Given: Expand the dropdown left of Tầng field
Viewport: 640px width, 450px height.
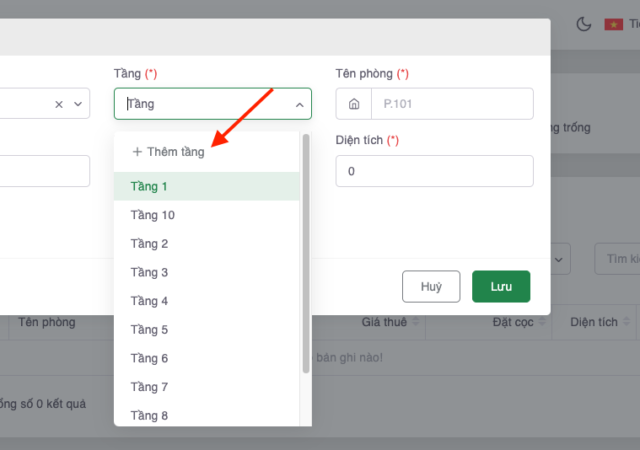Looking at the screenshot, I should tap(77, 104).
